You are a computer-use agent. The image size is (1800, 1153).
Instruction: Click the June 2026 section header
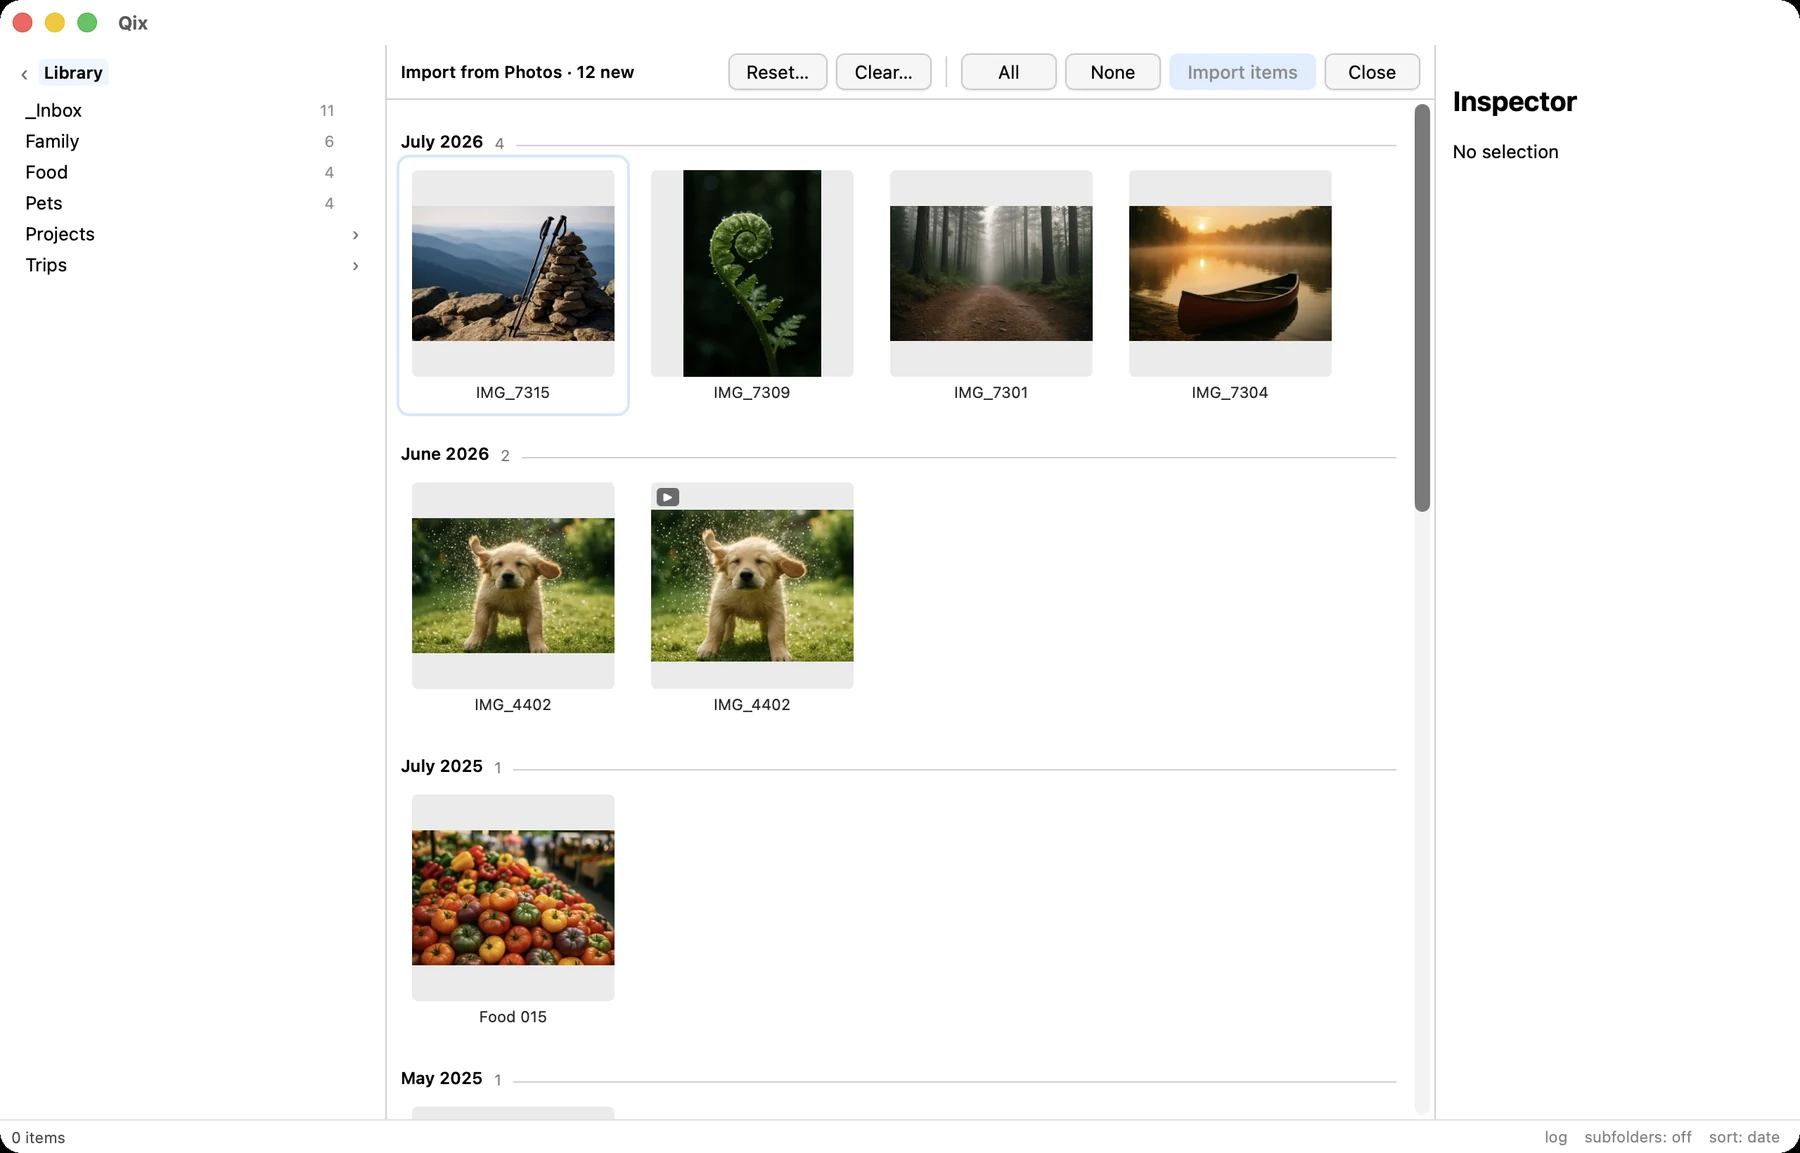coord(445,454)
